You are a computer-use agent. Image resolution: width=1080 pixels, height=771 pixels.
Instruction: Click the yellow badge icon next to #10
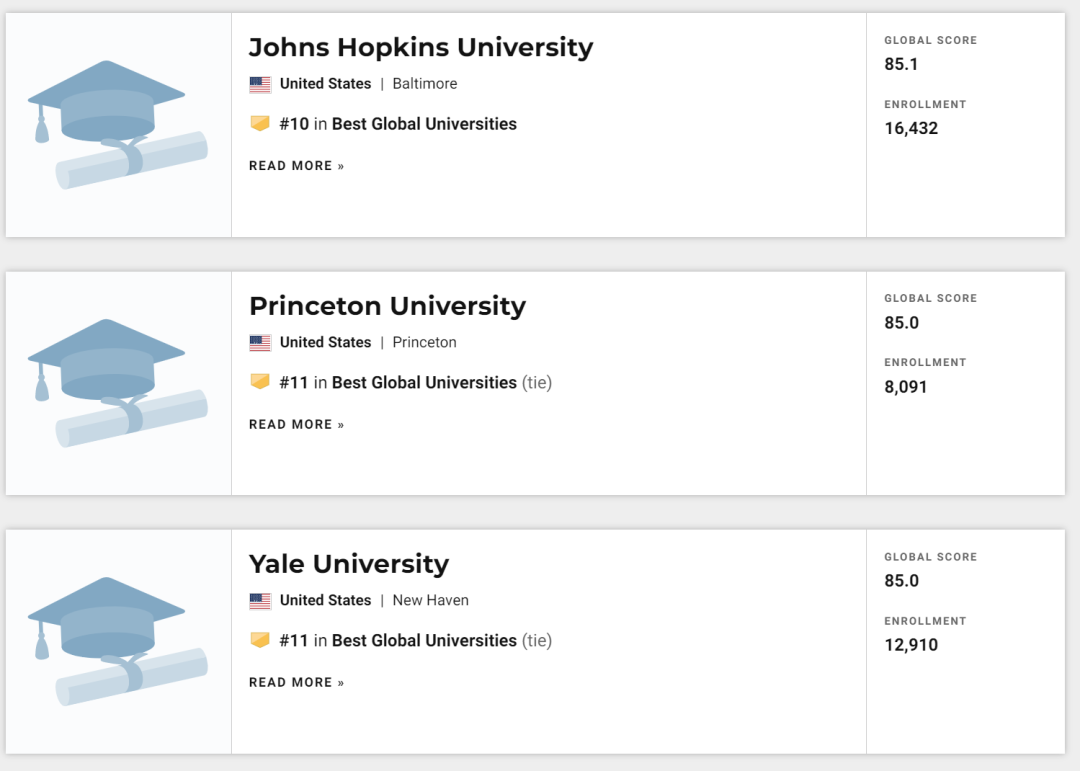coord(260,124)
